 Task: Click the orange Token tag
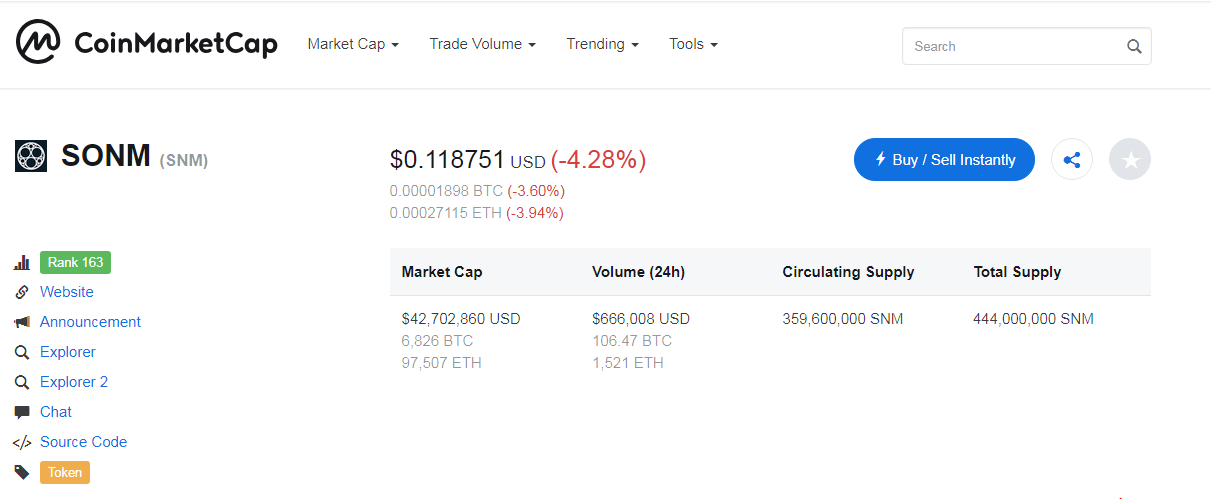click(x=65, y=472)
